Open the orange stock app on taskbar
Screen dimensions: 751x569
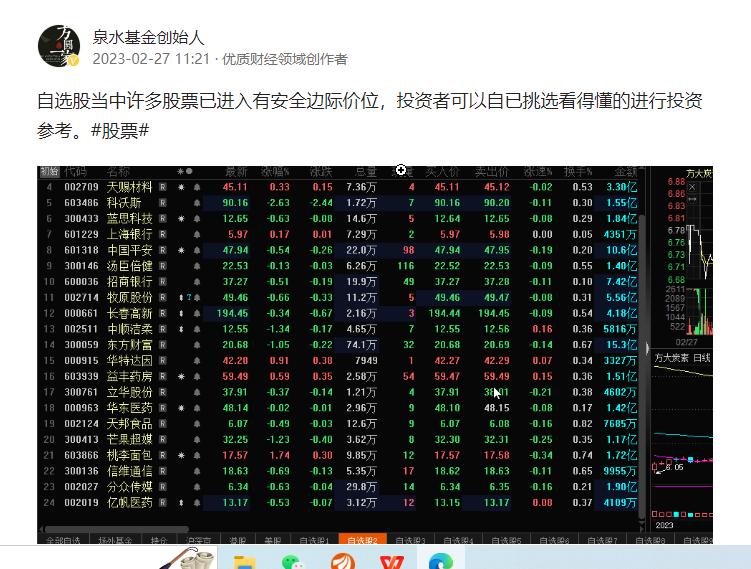click(x=342, y=561)
